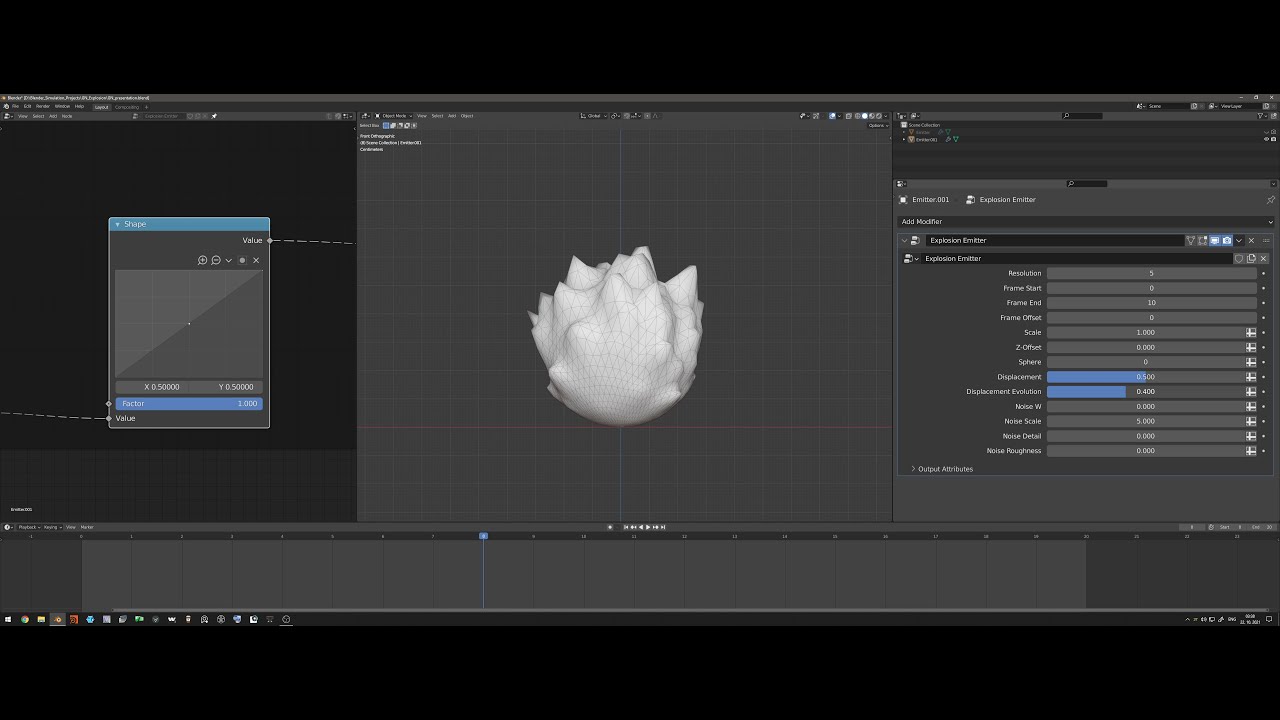Viewport: 1280px width, 720px height.
Task: Zoom out on the Shape curve
Action: 216,260
